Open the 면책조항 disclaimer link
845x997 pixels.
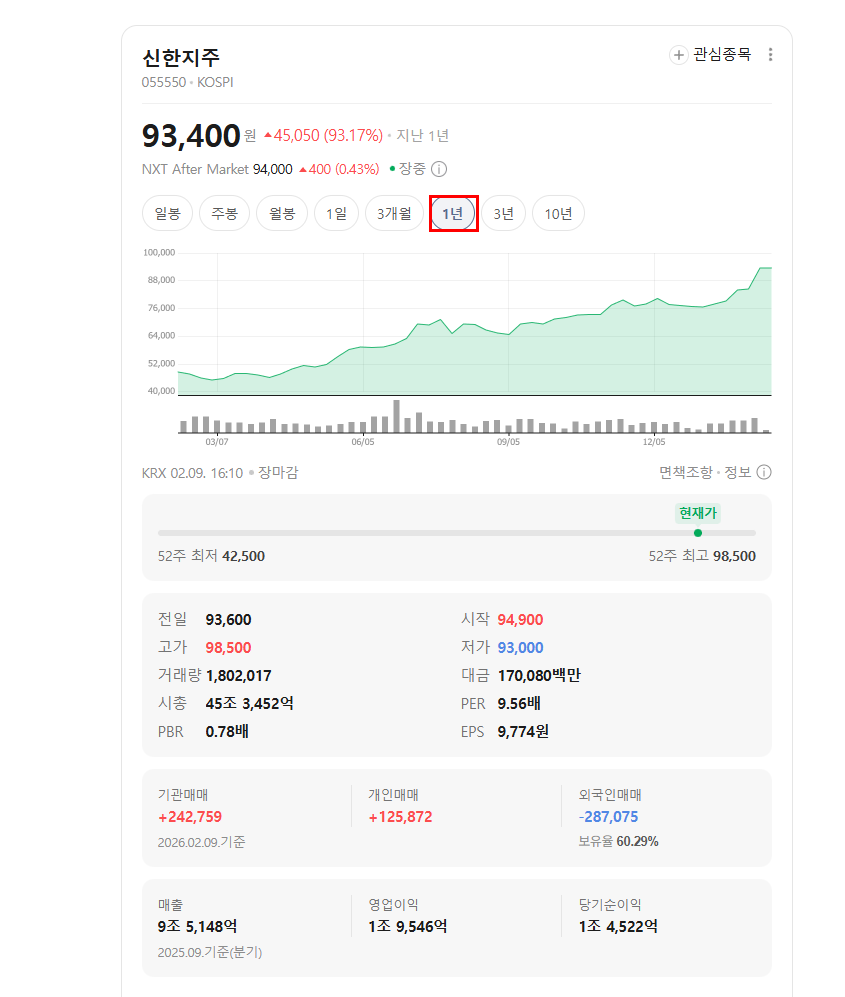pos(686,472)
